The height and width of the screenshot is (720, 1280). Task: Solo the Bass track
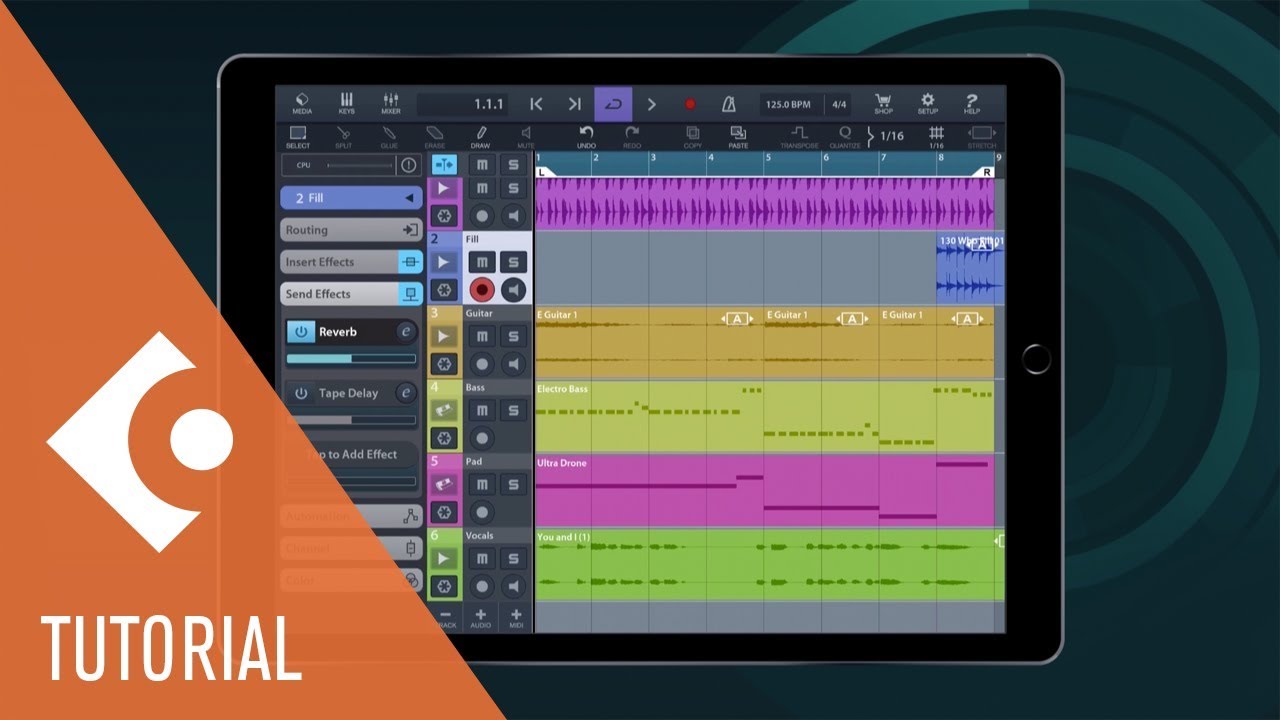point(513,410)
